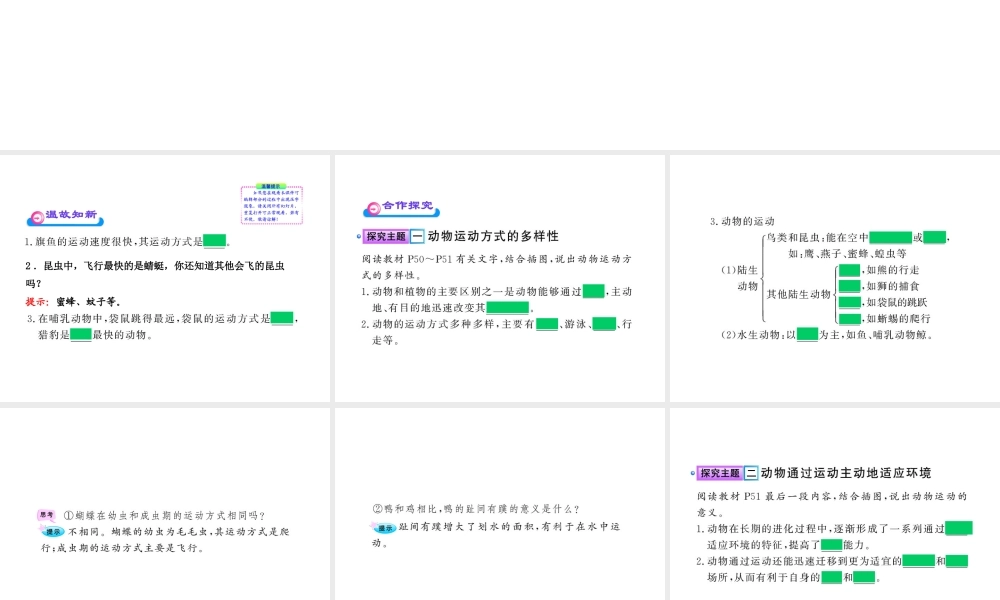Click the 探究主题 badge before 动物运动方式的多样性

point(385,237)
